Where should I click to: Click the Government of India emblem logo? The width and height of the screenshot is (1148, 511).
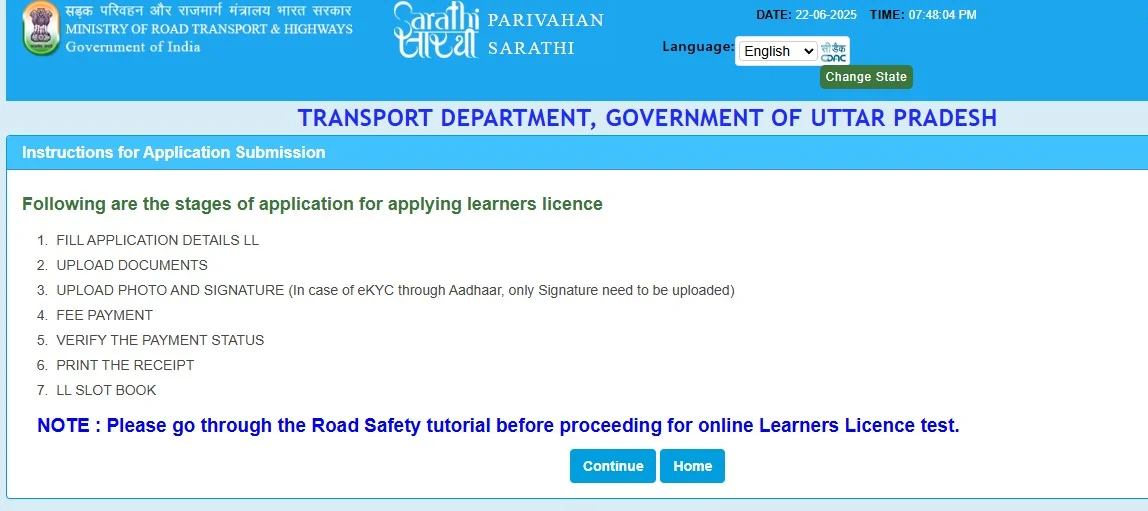point(41,29)
